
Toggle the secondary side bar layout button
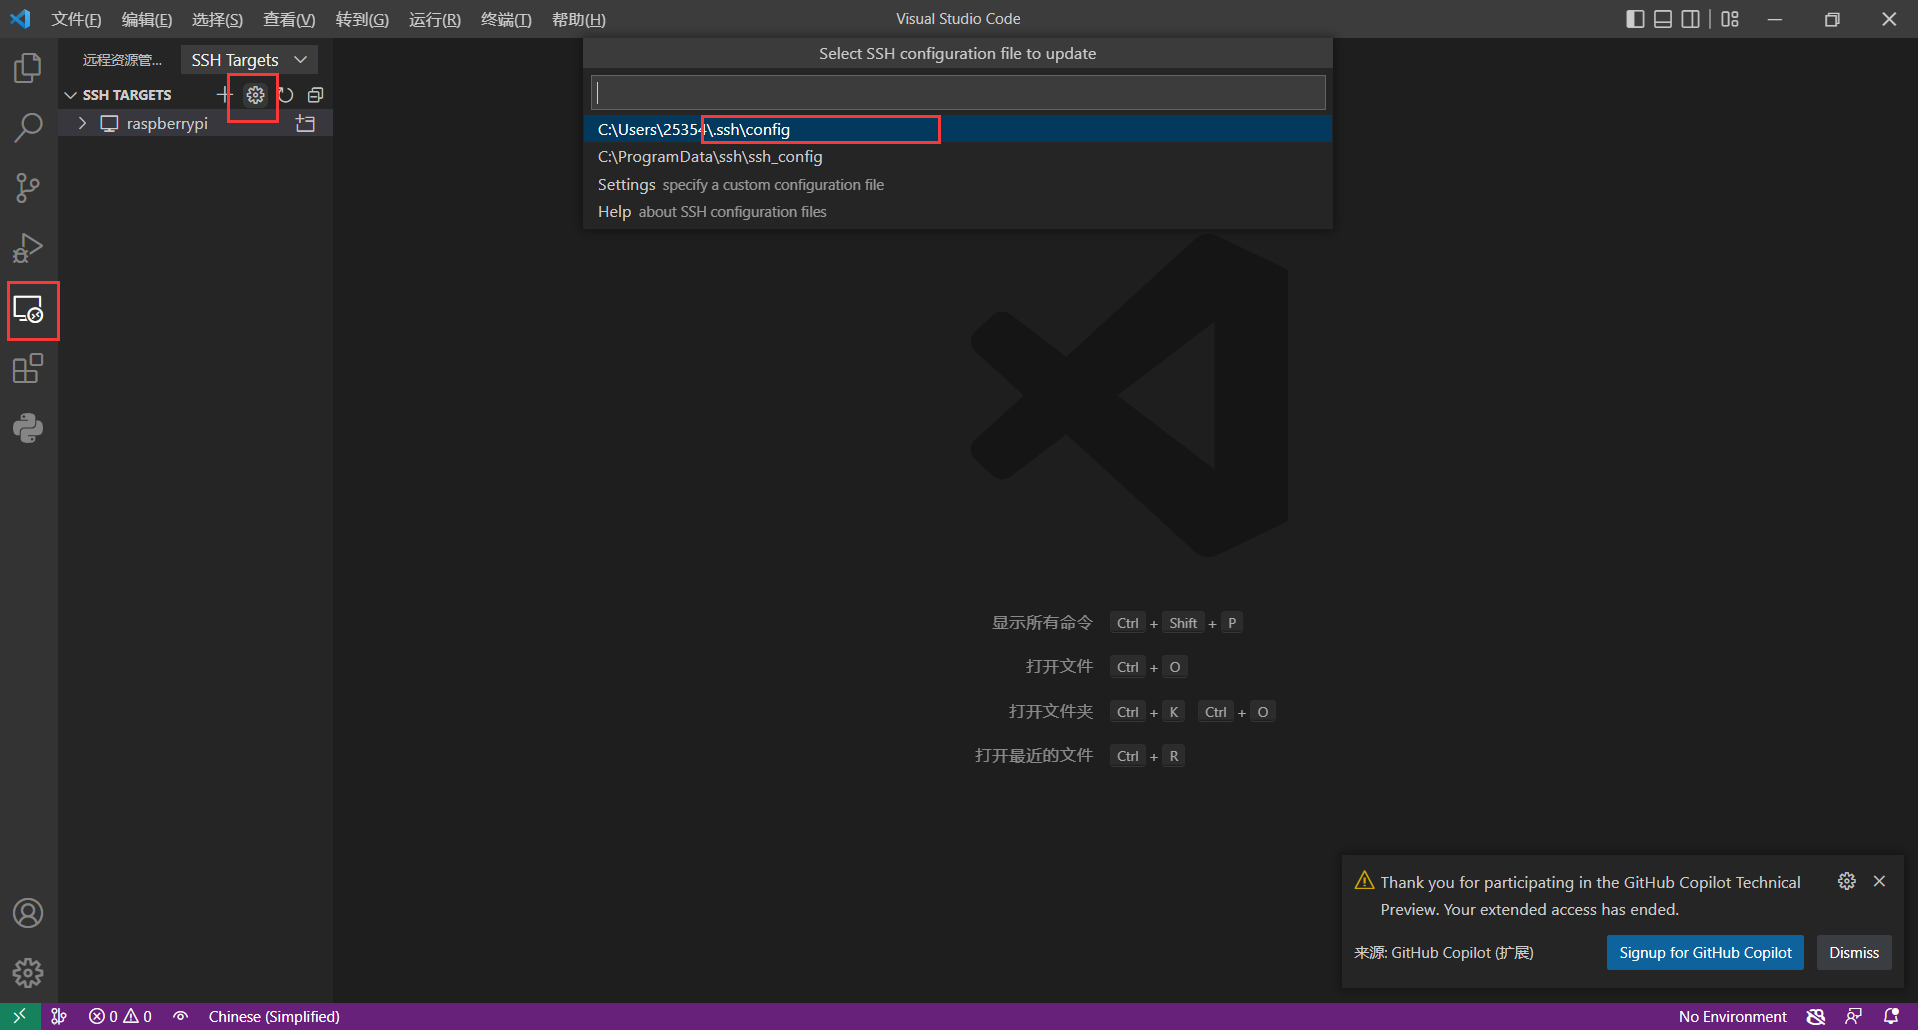point(1690,19)
